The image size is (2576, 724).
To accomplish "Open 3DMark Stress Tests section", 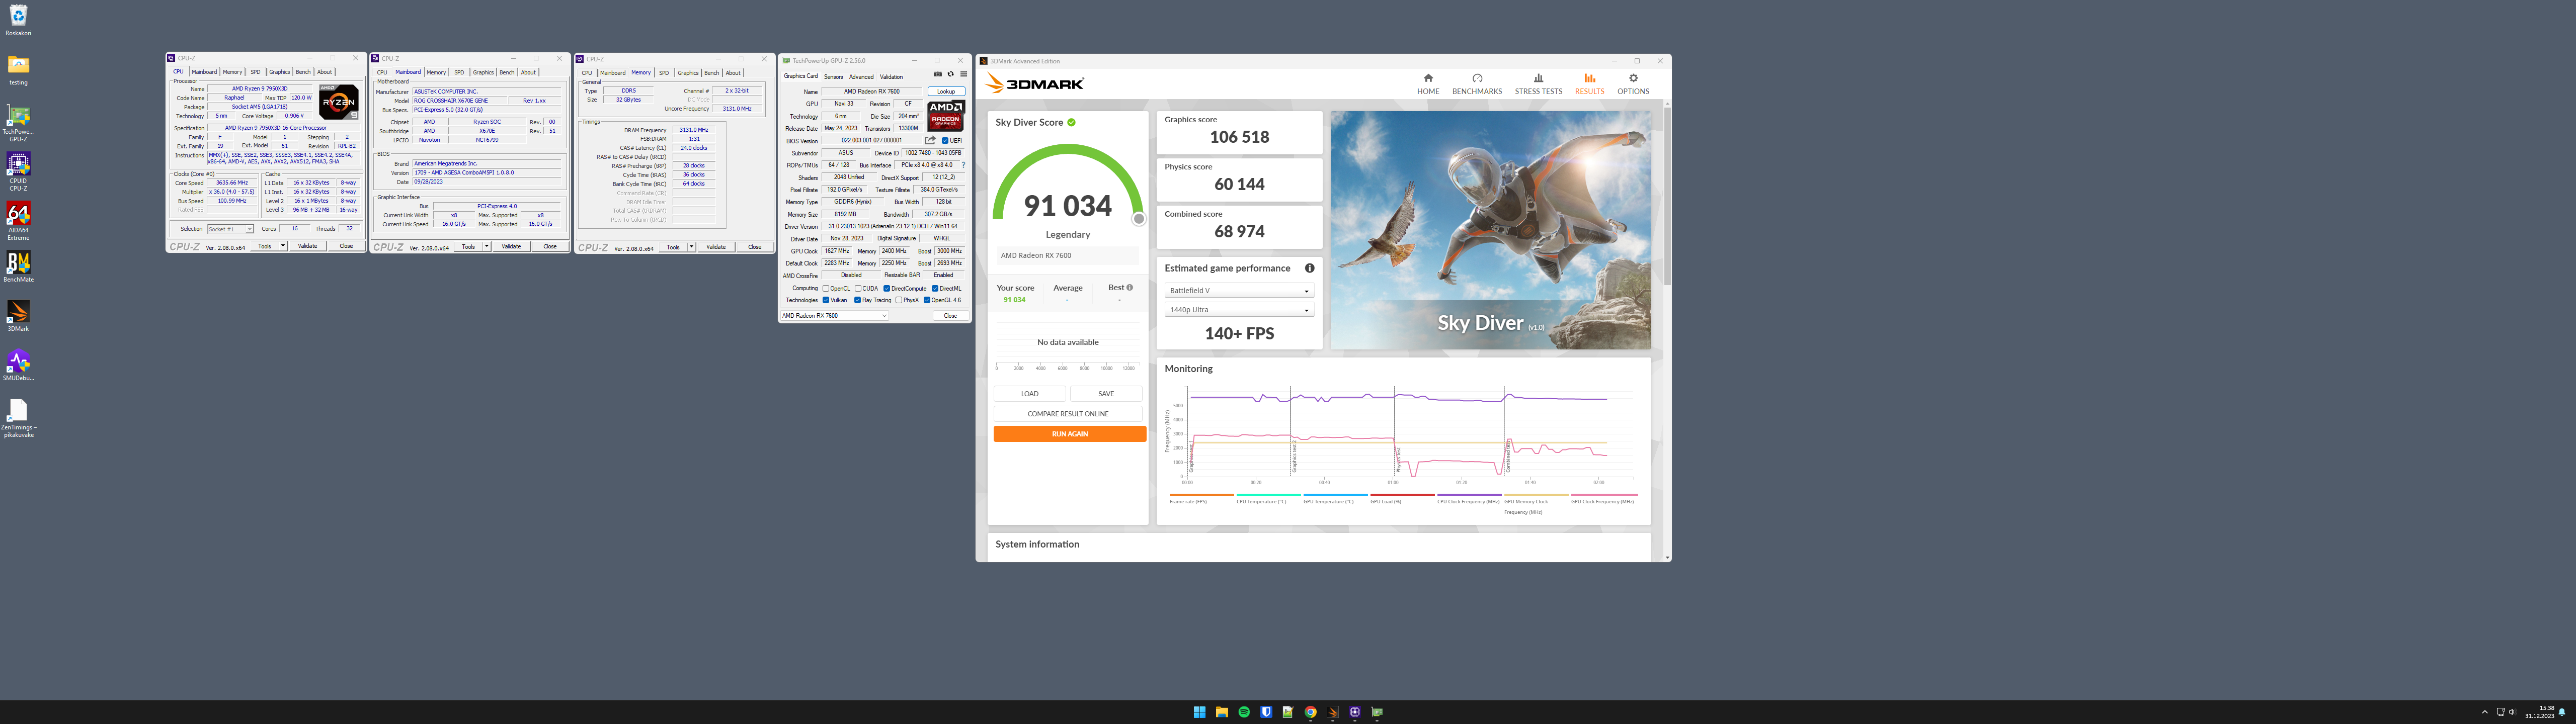I will click(1538, 84).
